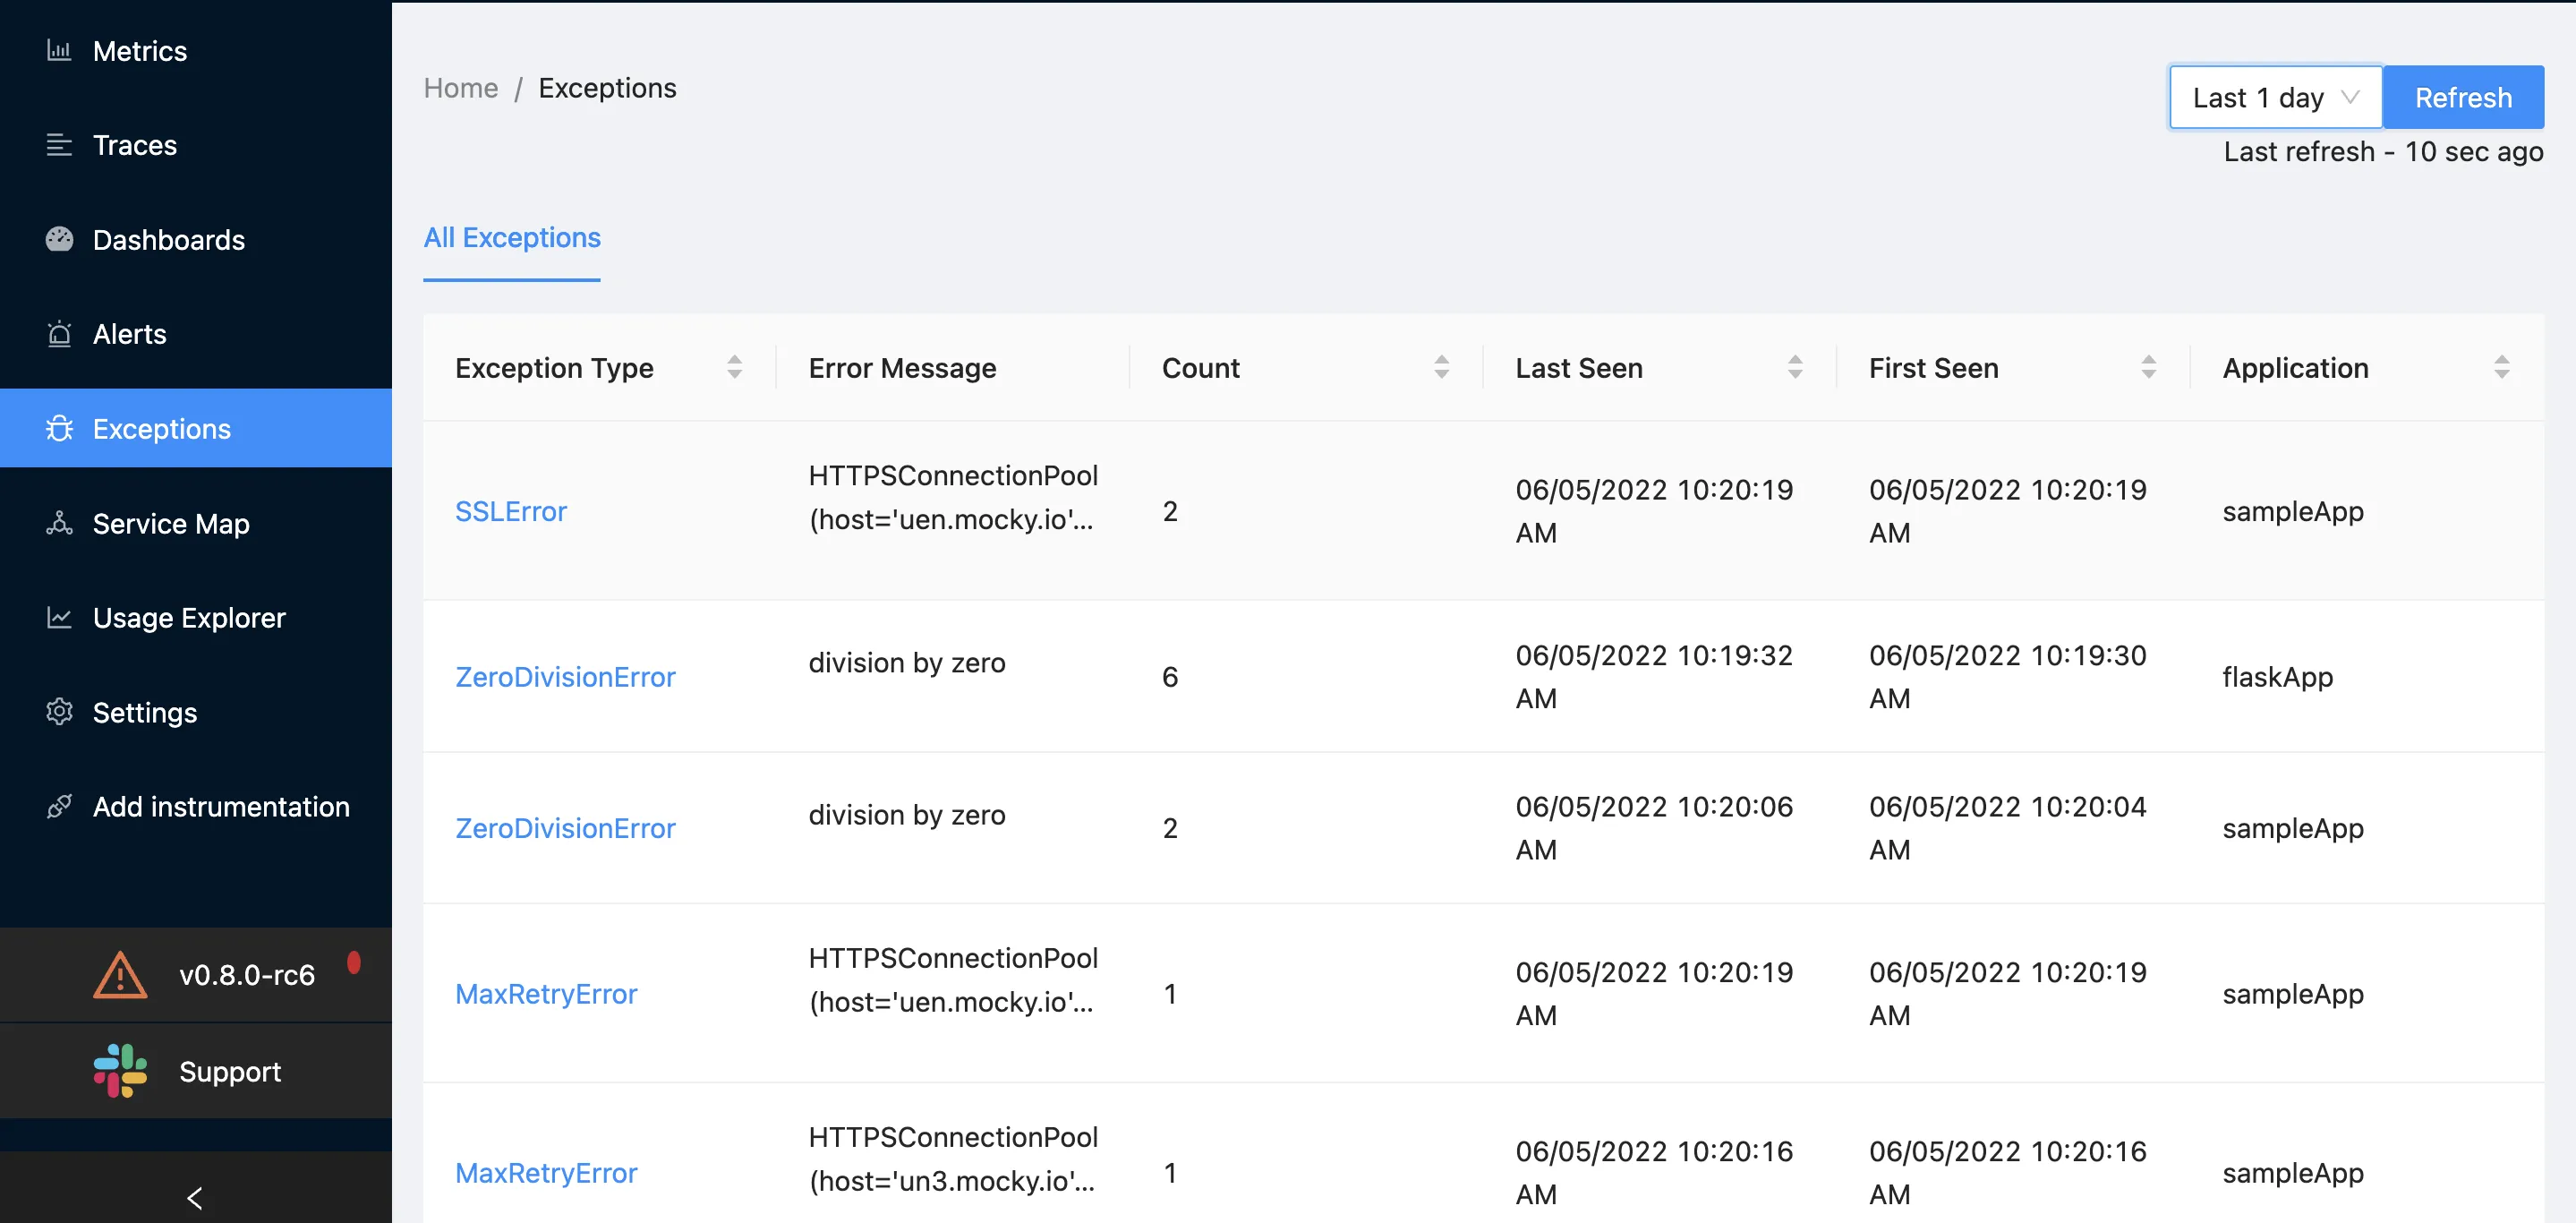Viewport: 2576px width, 1223px height.
Task: Navigate to Usage Explorer section
Action: click(x=191, y=617)
